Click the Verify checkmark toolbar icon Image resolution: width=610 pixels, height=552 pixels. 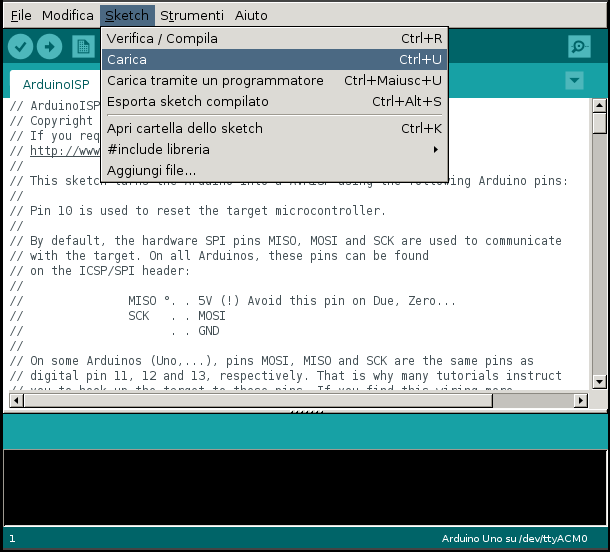point(20,47)
